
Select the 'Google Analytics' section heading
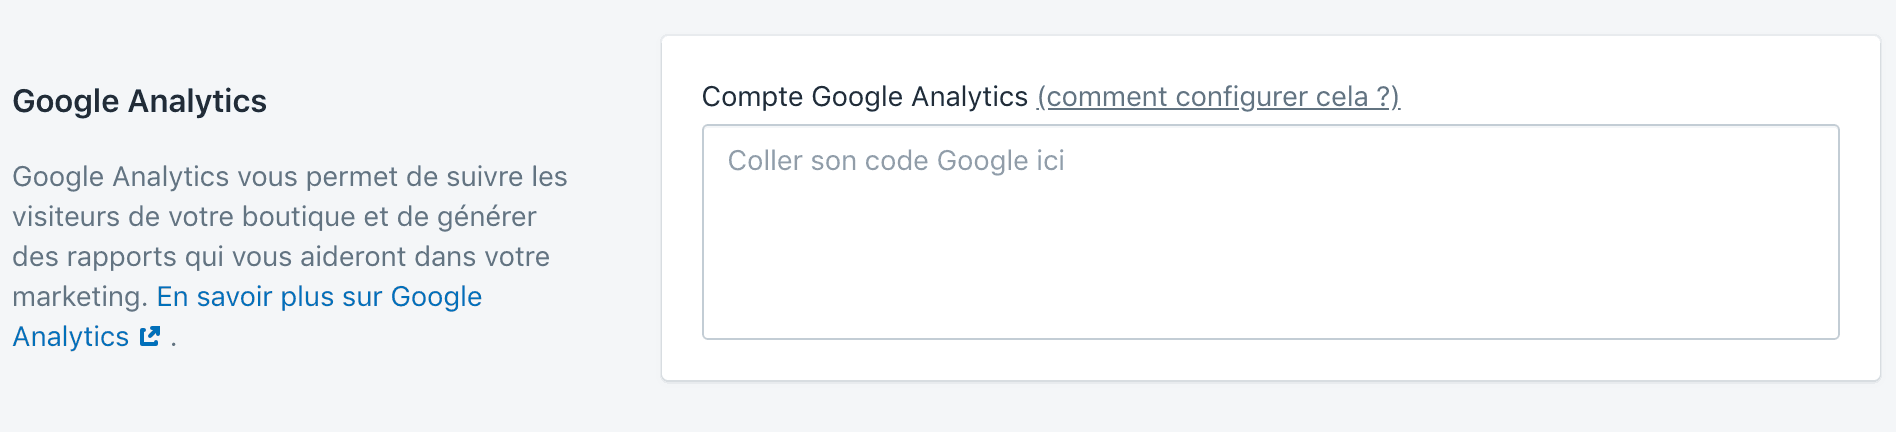pos(139,101)
